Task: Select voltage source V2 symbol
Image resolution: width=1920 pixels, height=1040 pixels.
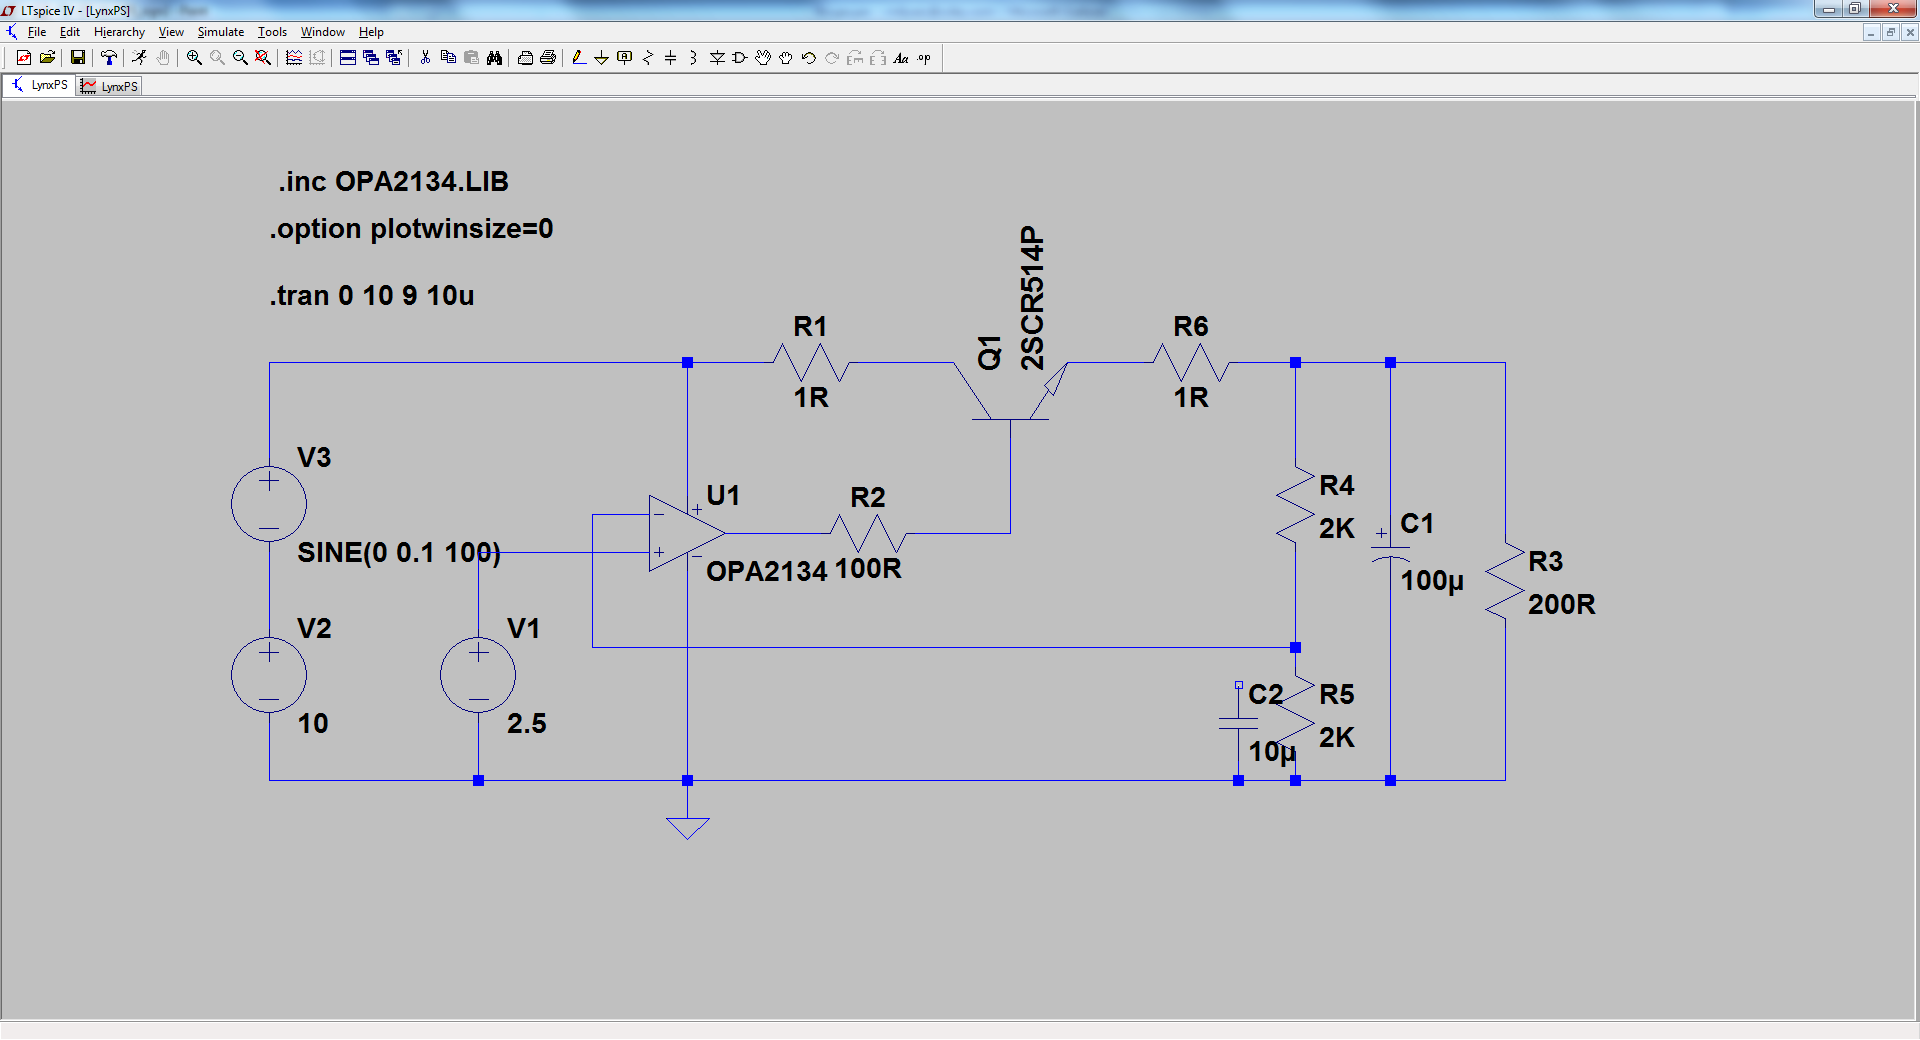Action: pos(269,675)
